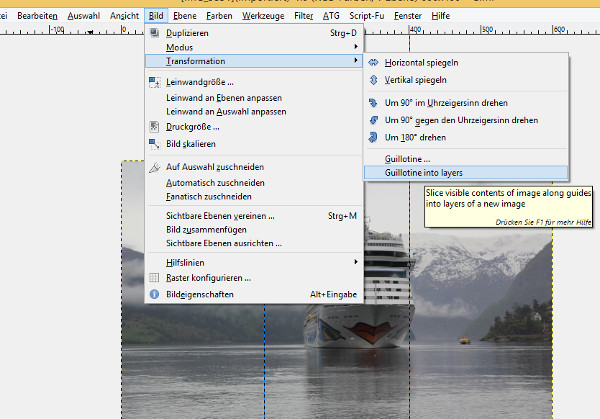Click the rotate 180° icon

[373, 137]
